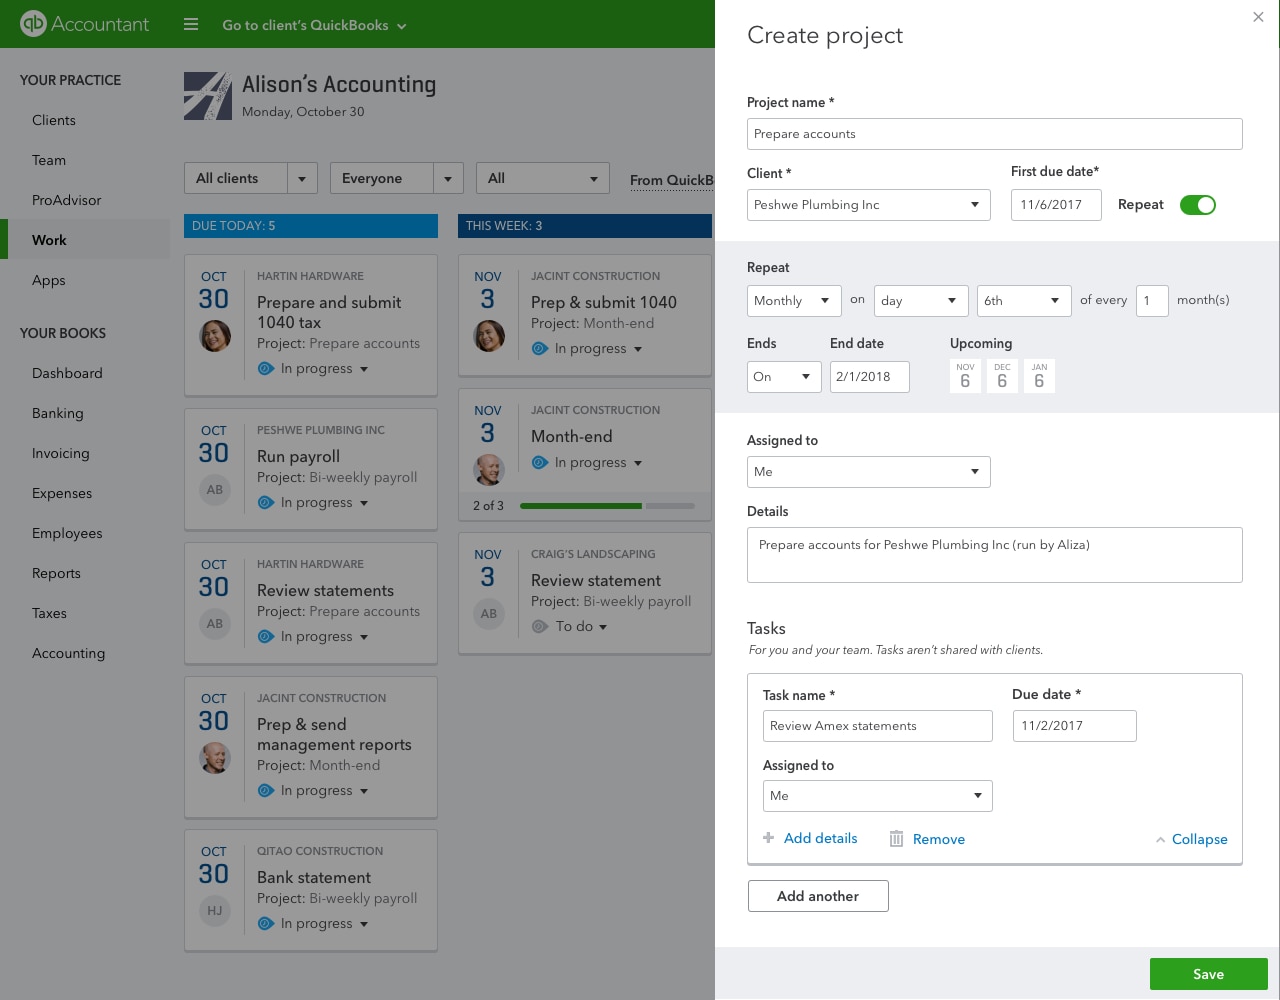The width and height of the screenshot is (1280, 1000).
Task: Click the Details text area
Action: pos(995,555)
